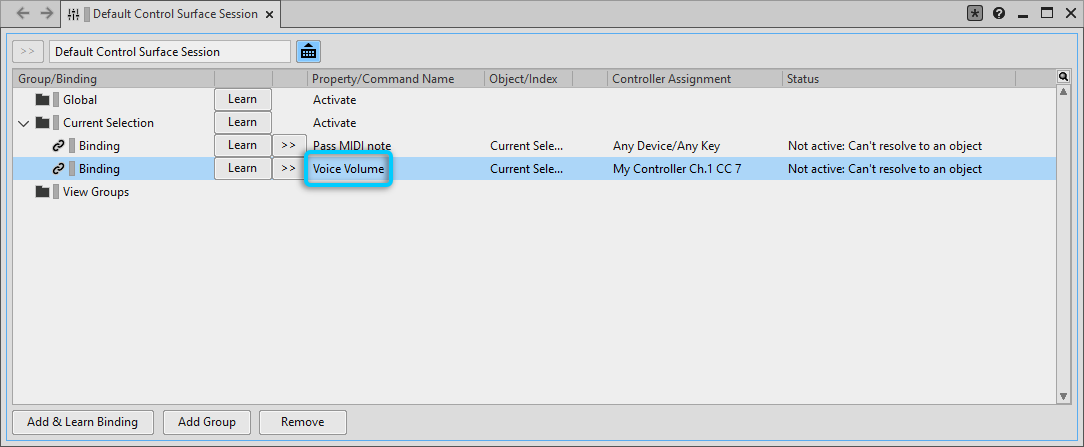The width and height of the screenshot is (1084, 447).
Task: Click Add & Learn Binding button
Action: tap(82, 422)
